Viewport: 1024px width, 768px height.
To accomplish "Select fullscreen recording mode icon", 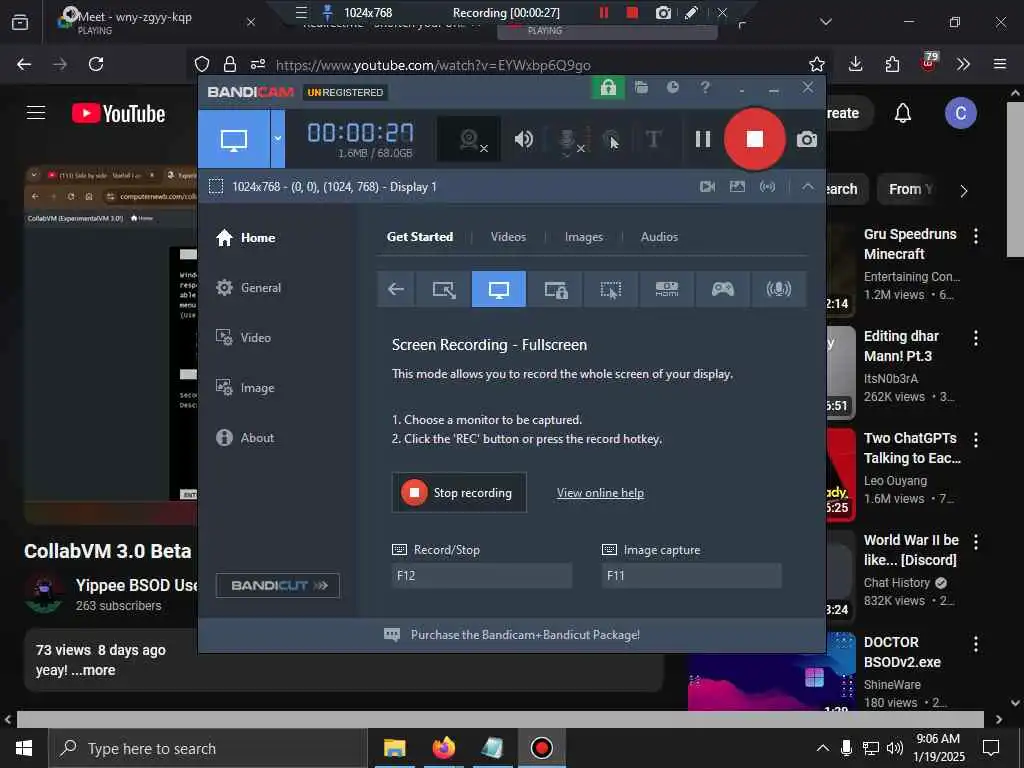I will pyautogui.click(x=499, y=289).
